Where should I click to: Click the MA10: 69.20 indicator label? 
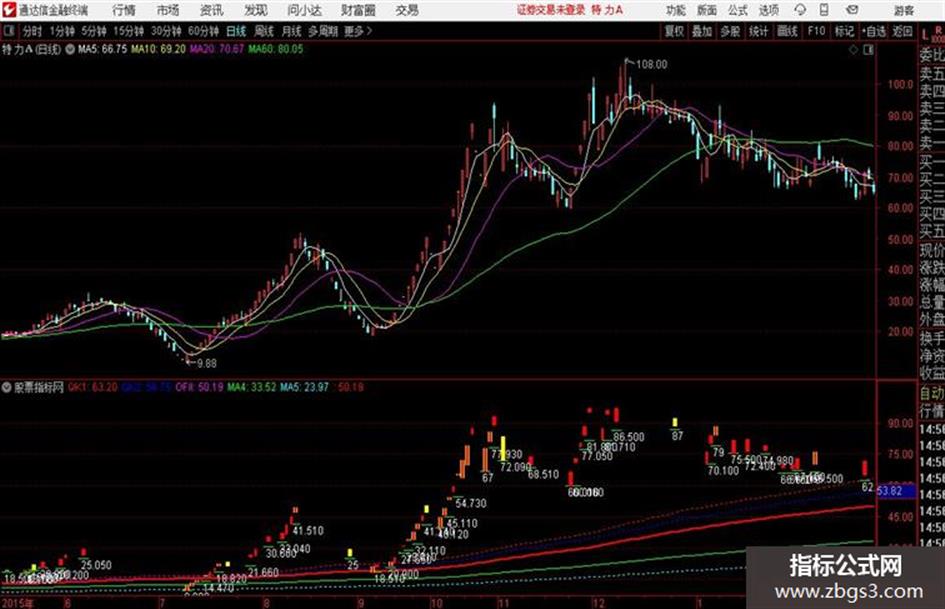pos(159,49)
